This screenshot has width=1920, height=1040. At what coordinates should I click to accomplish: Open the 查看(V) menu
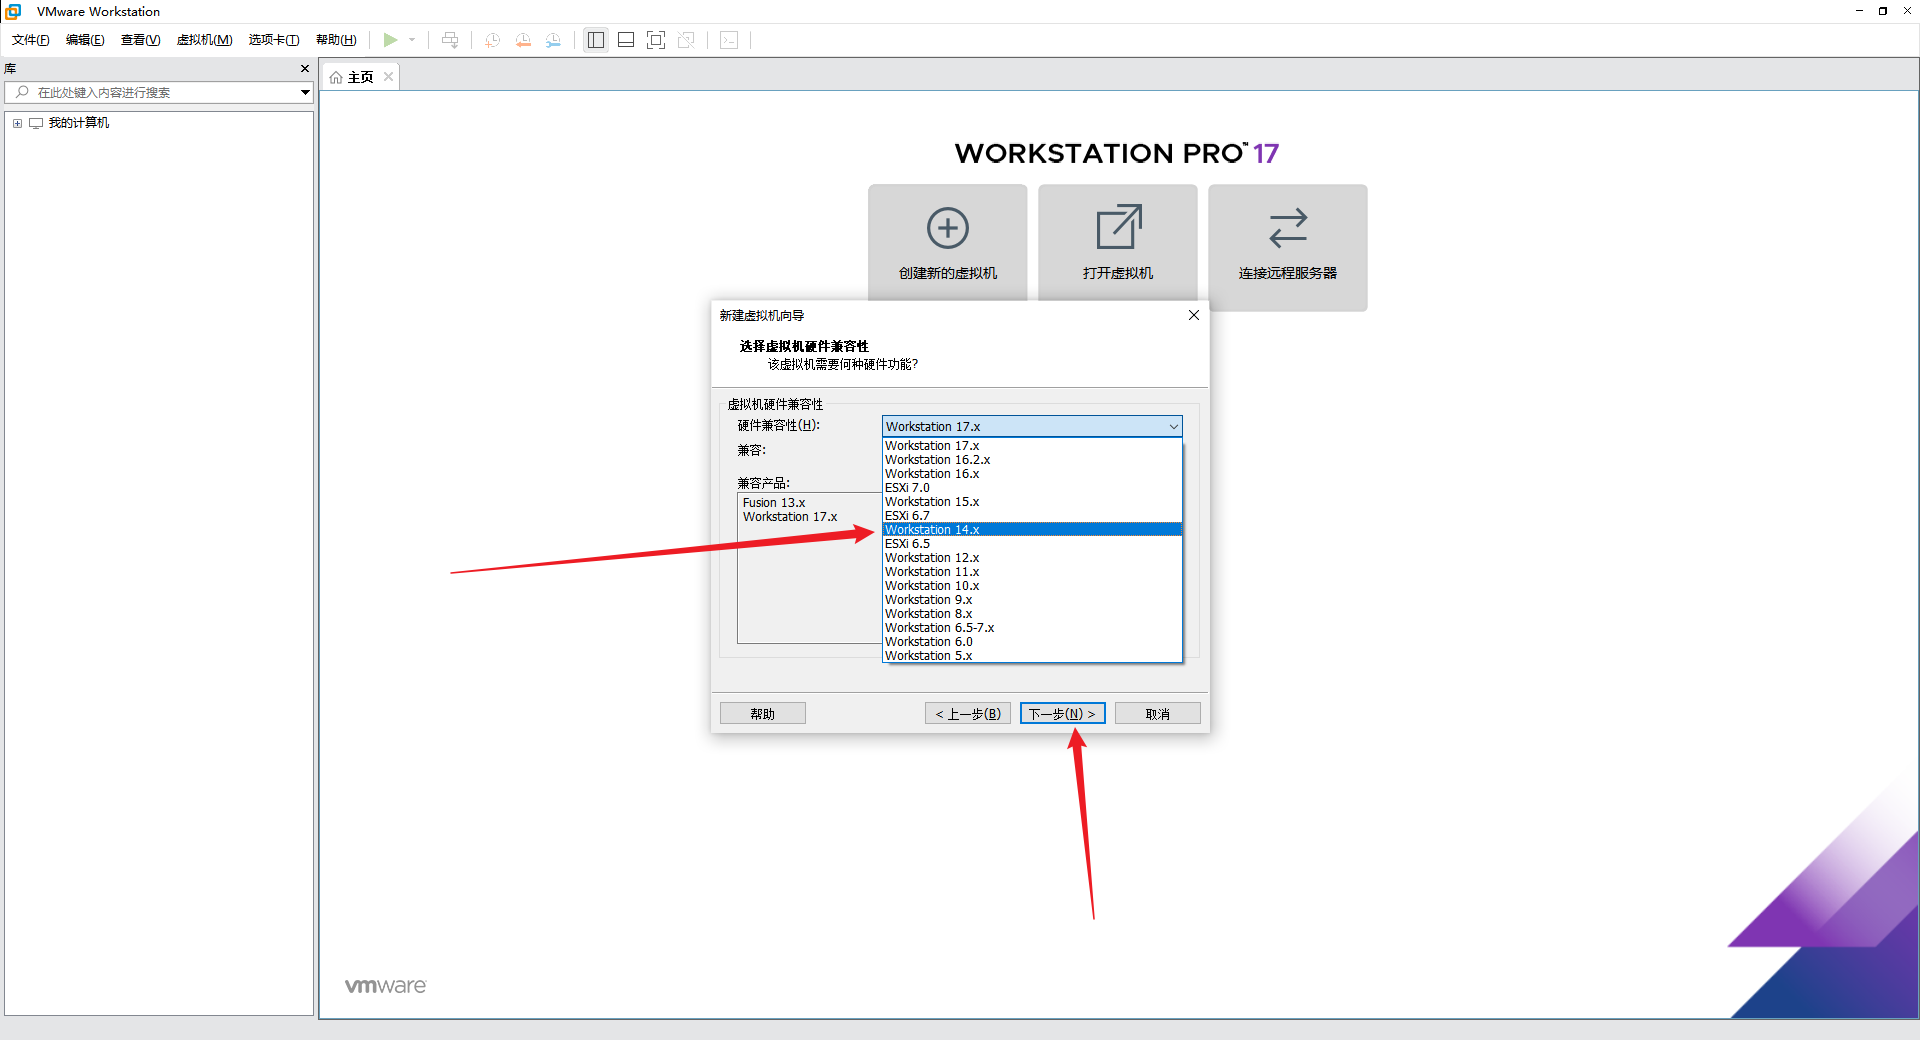(140, 40)
